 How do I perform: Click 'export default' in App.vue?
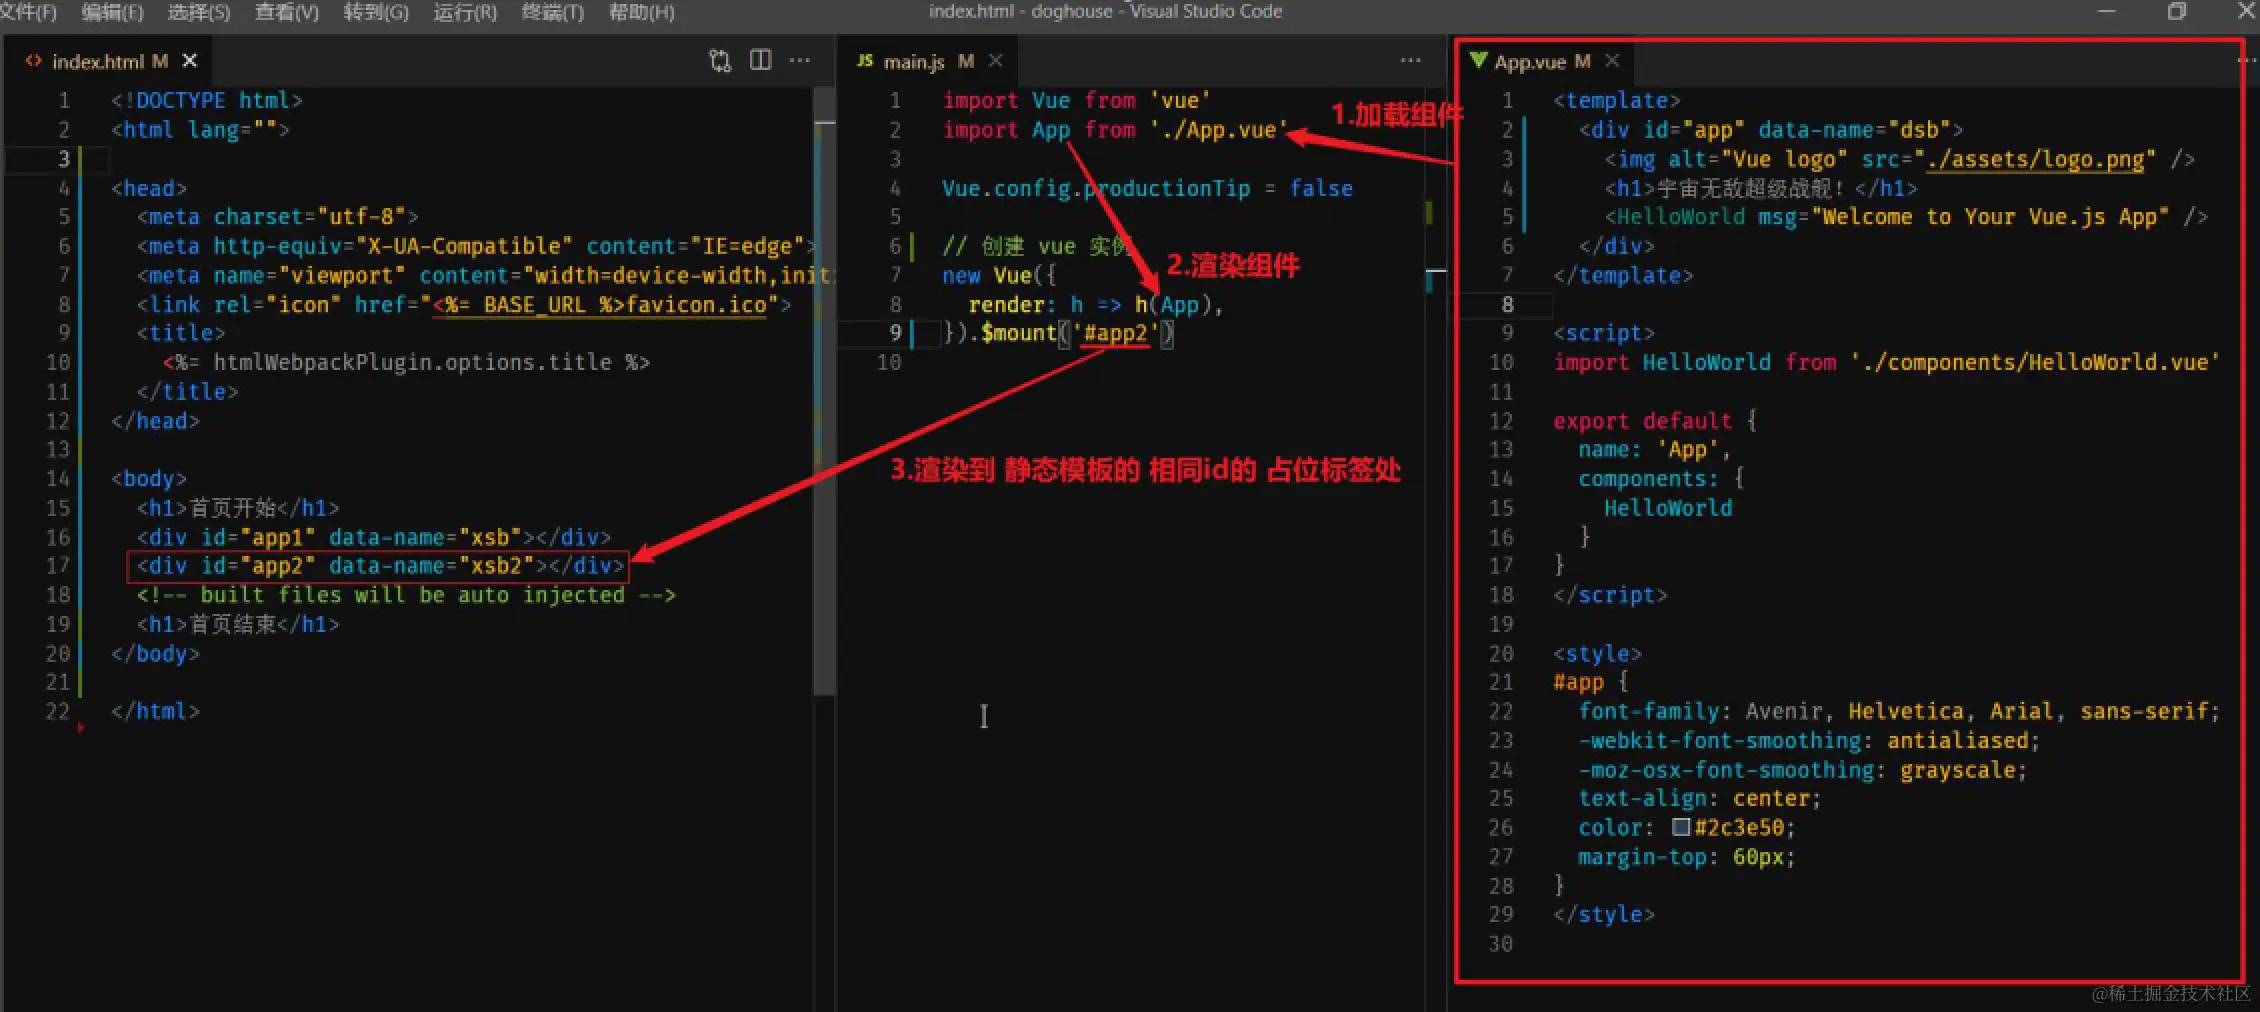point(1642,421)
